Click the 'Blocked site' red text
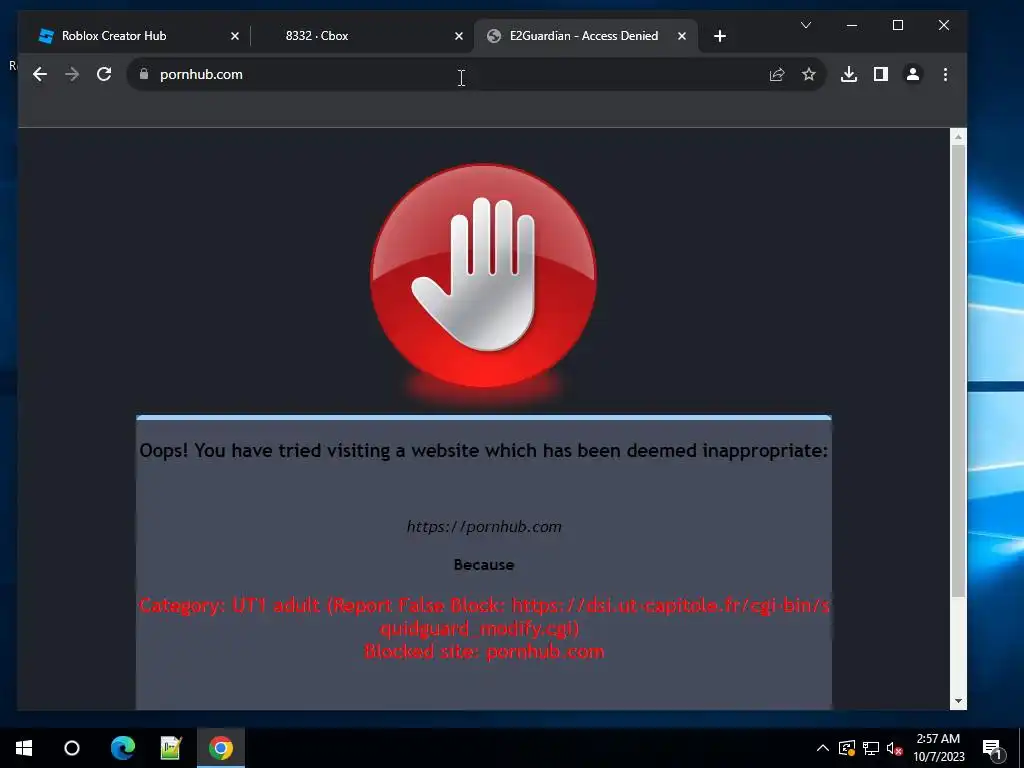This screenshot has height=768, width=1024. (x=484, y=651)
